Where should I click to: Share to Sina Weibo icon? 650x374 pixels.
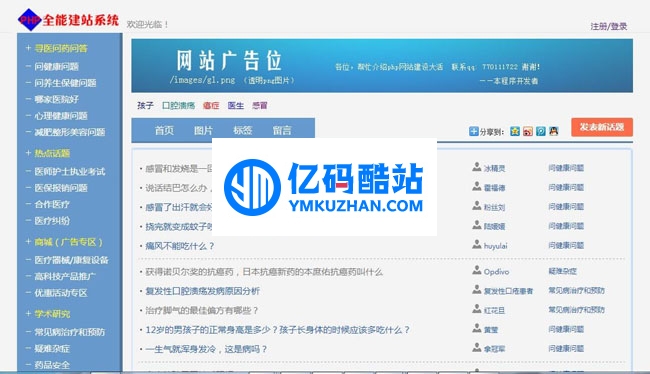click(x=528, y=131)
